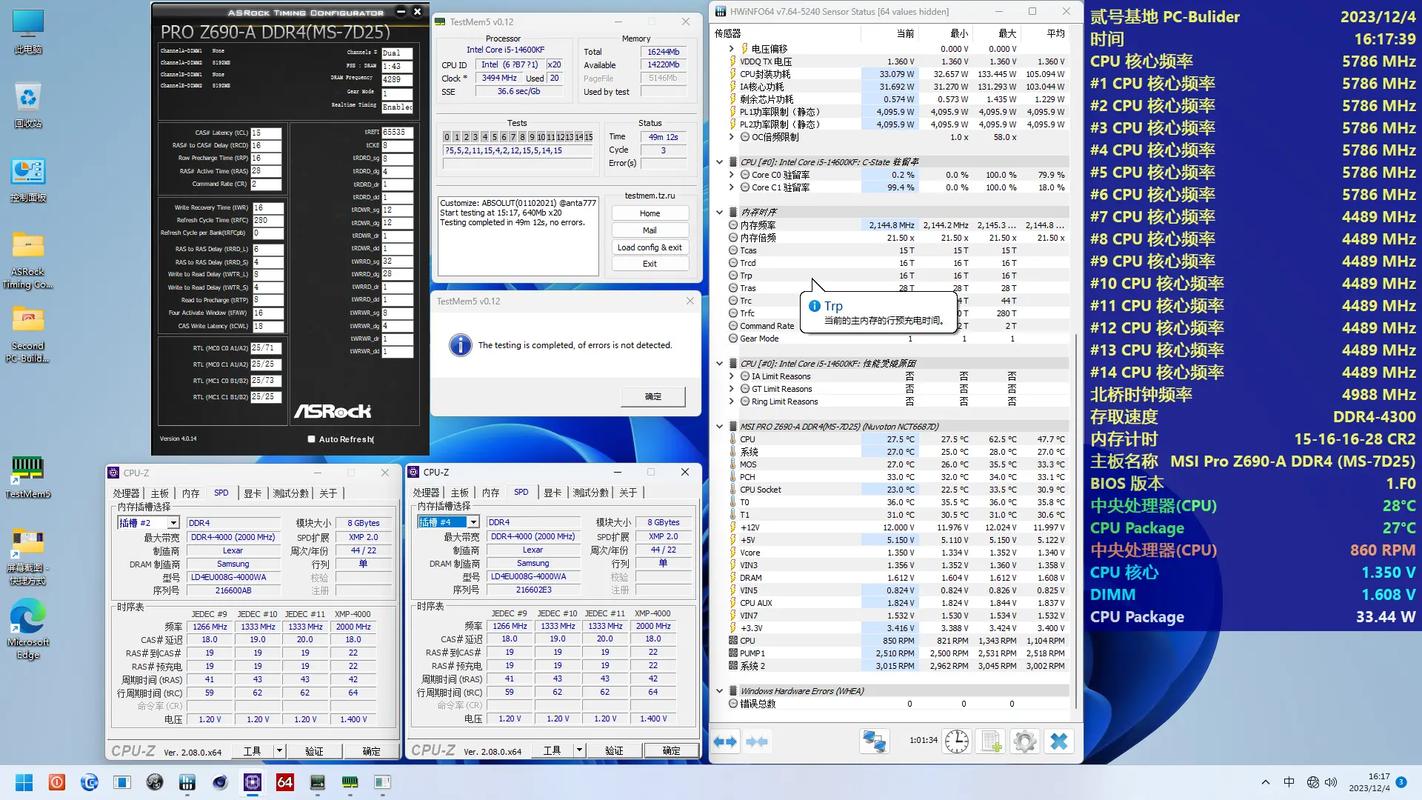This screenshot has width=1422, height=800.
Task: Confirm the TestMem5 completion dialog with 确定
Action: click(x=653, y=396)
